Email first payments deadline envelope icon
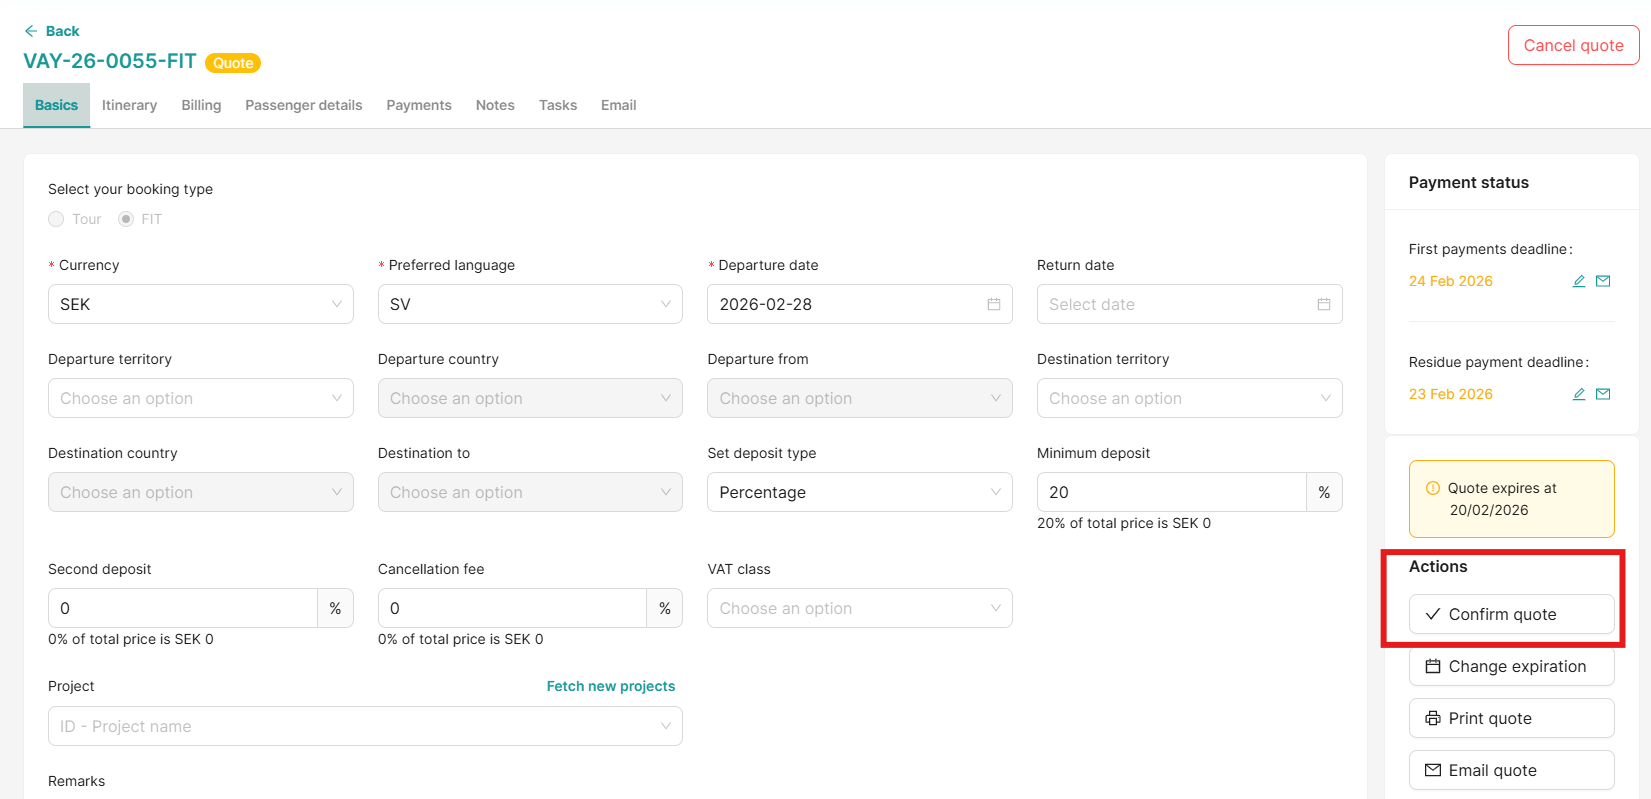This screenshot has height=799, width=1651. pyautogui.click(x=1603, y=281)
